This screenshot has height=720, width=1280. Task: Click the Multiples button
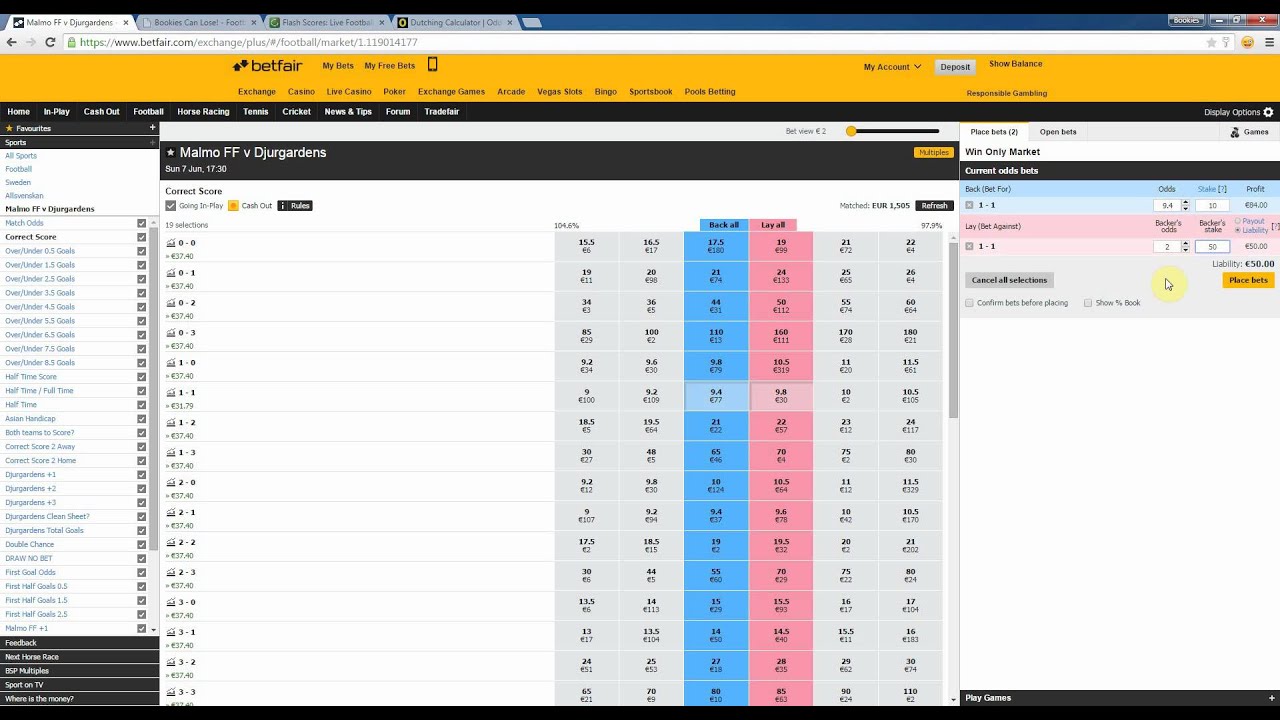point(933,152)
